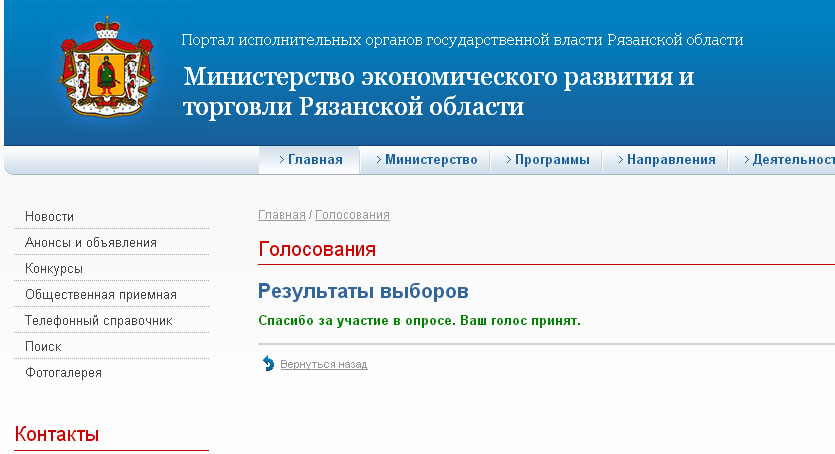Click the Контакты section heading
The width and height of the screenshot is (835, 454).
pos(57,434)
